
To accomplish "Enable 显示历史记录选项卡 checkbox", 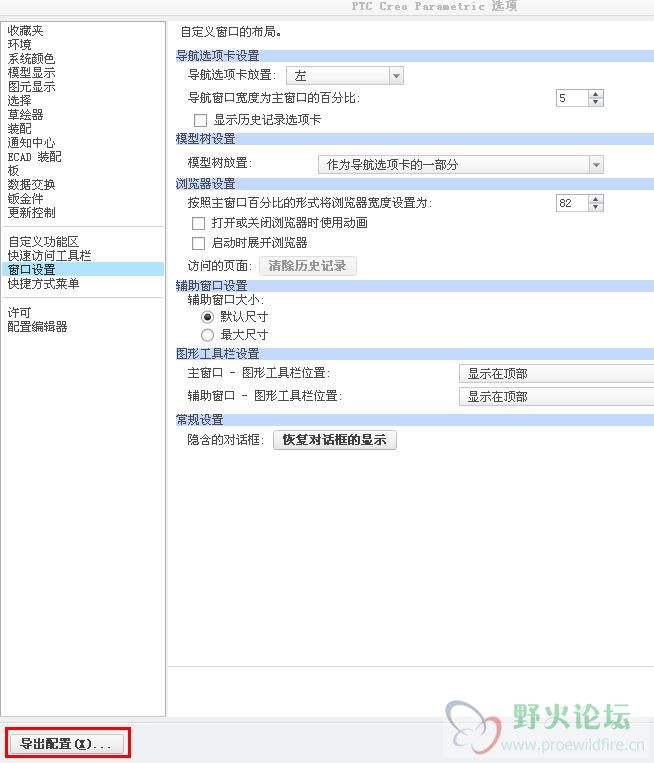I will point(200,120).
